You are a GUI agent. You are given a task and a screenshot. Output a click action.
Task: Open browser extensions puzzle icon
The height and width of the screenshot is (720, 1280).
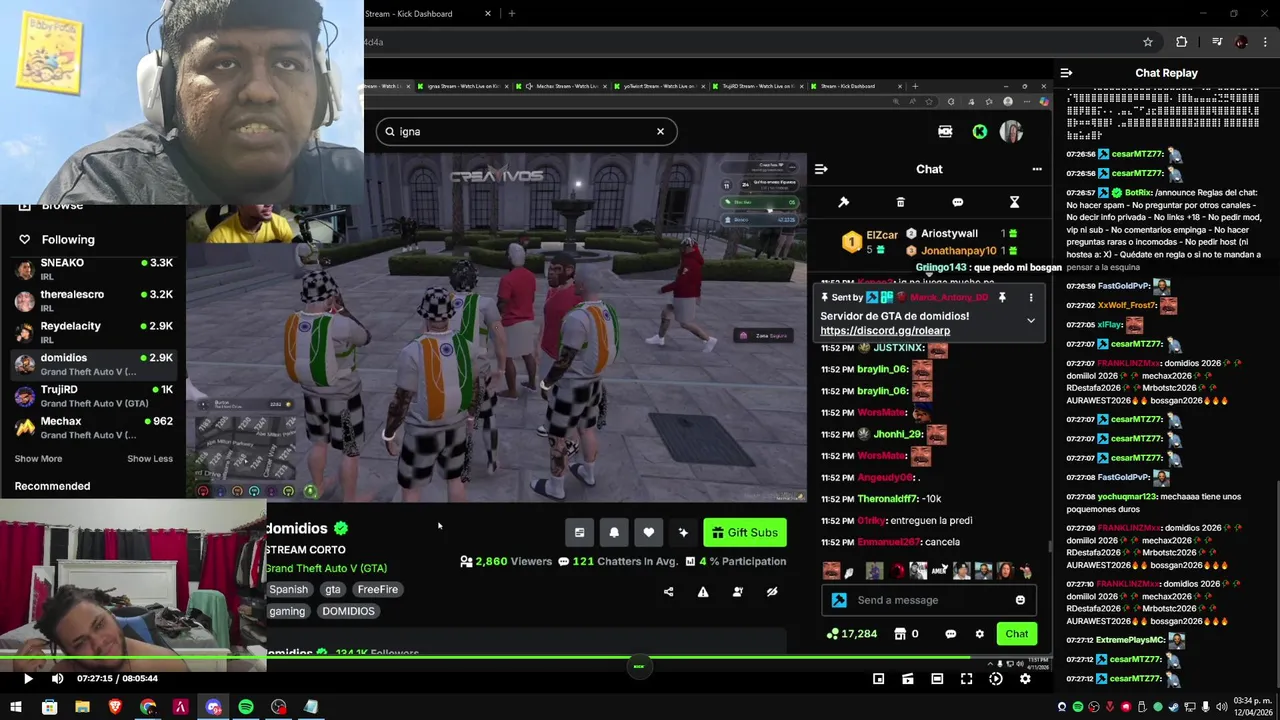1181,42
